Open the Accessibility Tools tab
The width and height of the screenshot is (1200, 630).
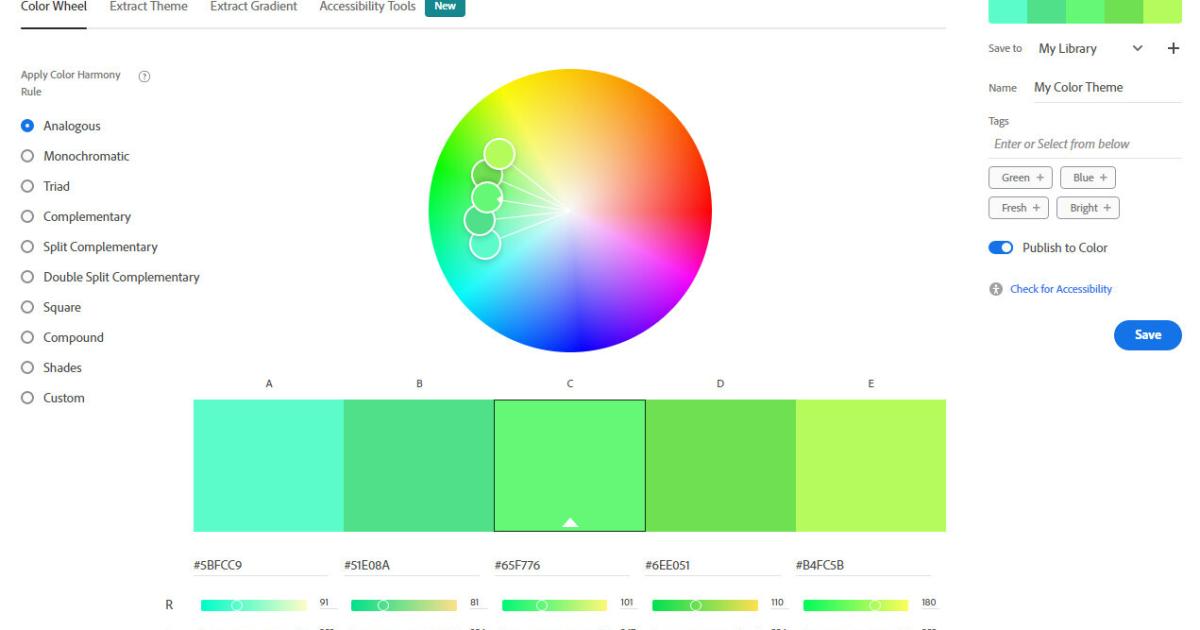pos(367,7)
